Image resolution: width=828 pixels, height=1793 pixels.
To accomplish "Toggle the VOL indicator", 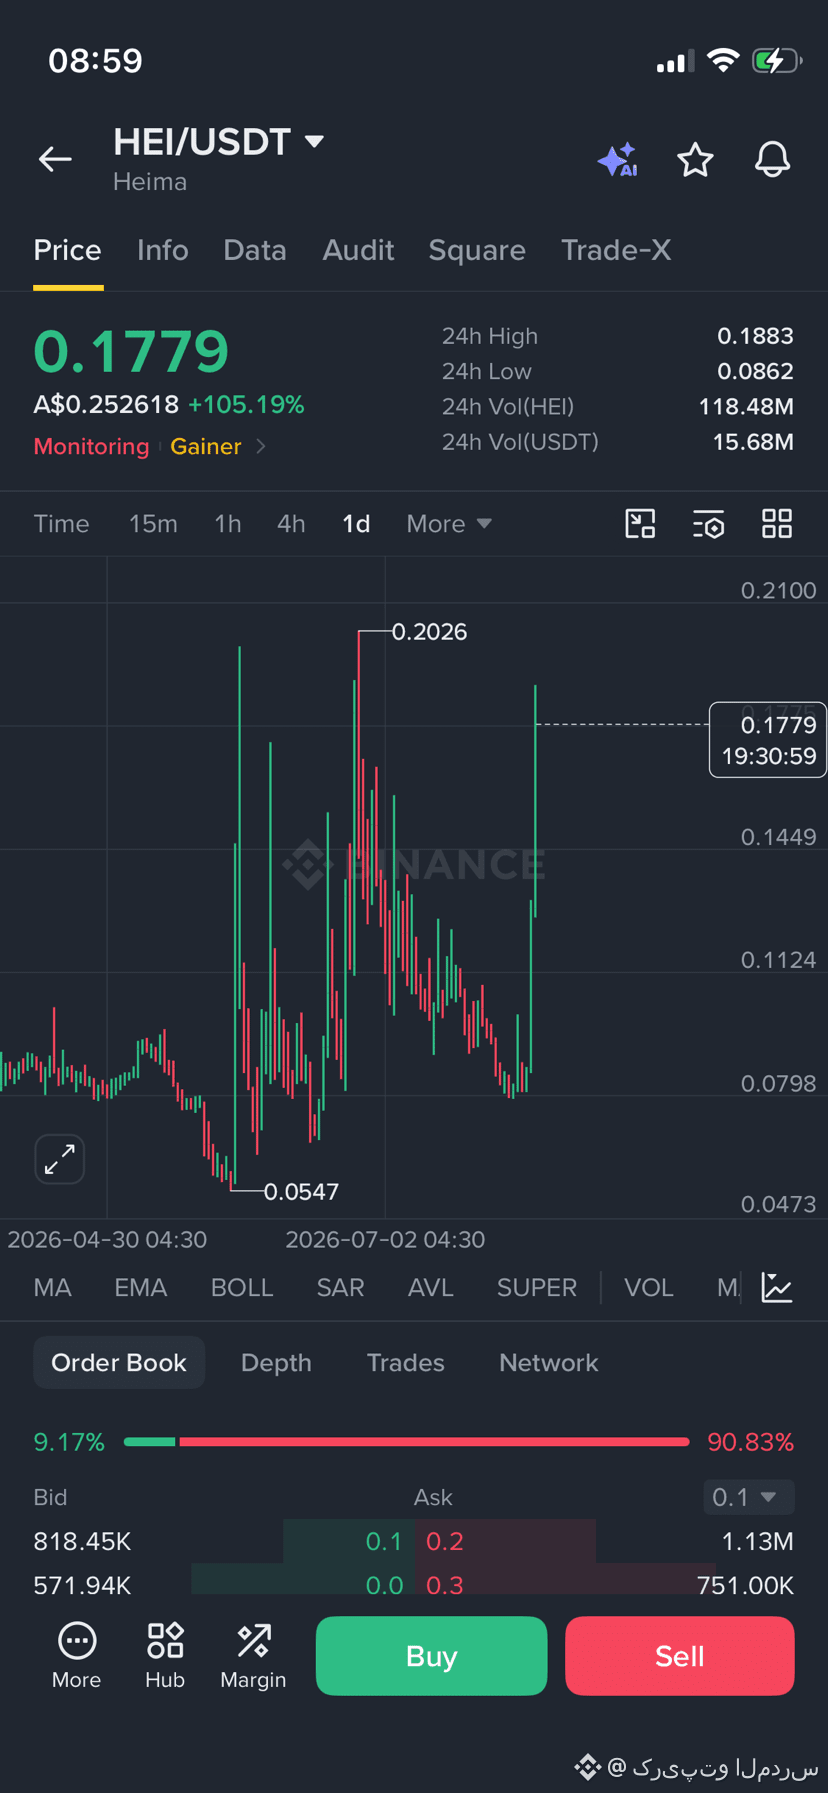I will tap(648, 1288).
